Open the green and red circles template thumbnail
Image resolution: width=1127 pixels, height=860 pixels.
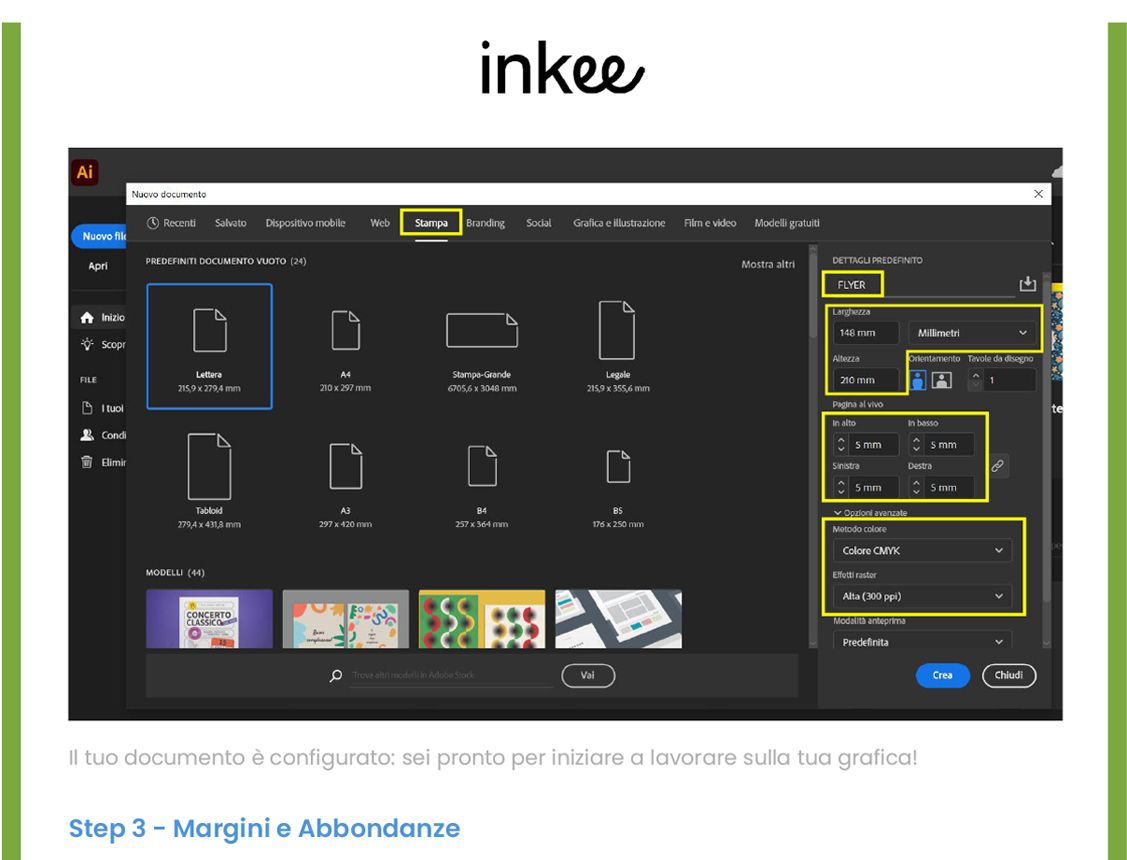[x=482, y=619]
